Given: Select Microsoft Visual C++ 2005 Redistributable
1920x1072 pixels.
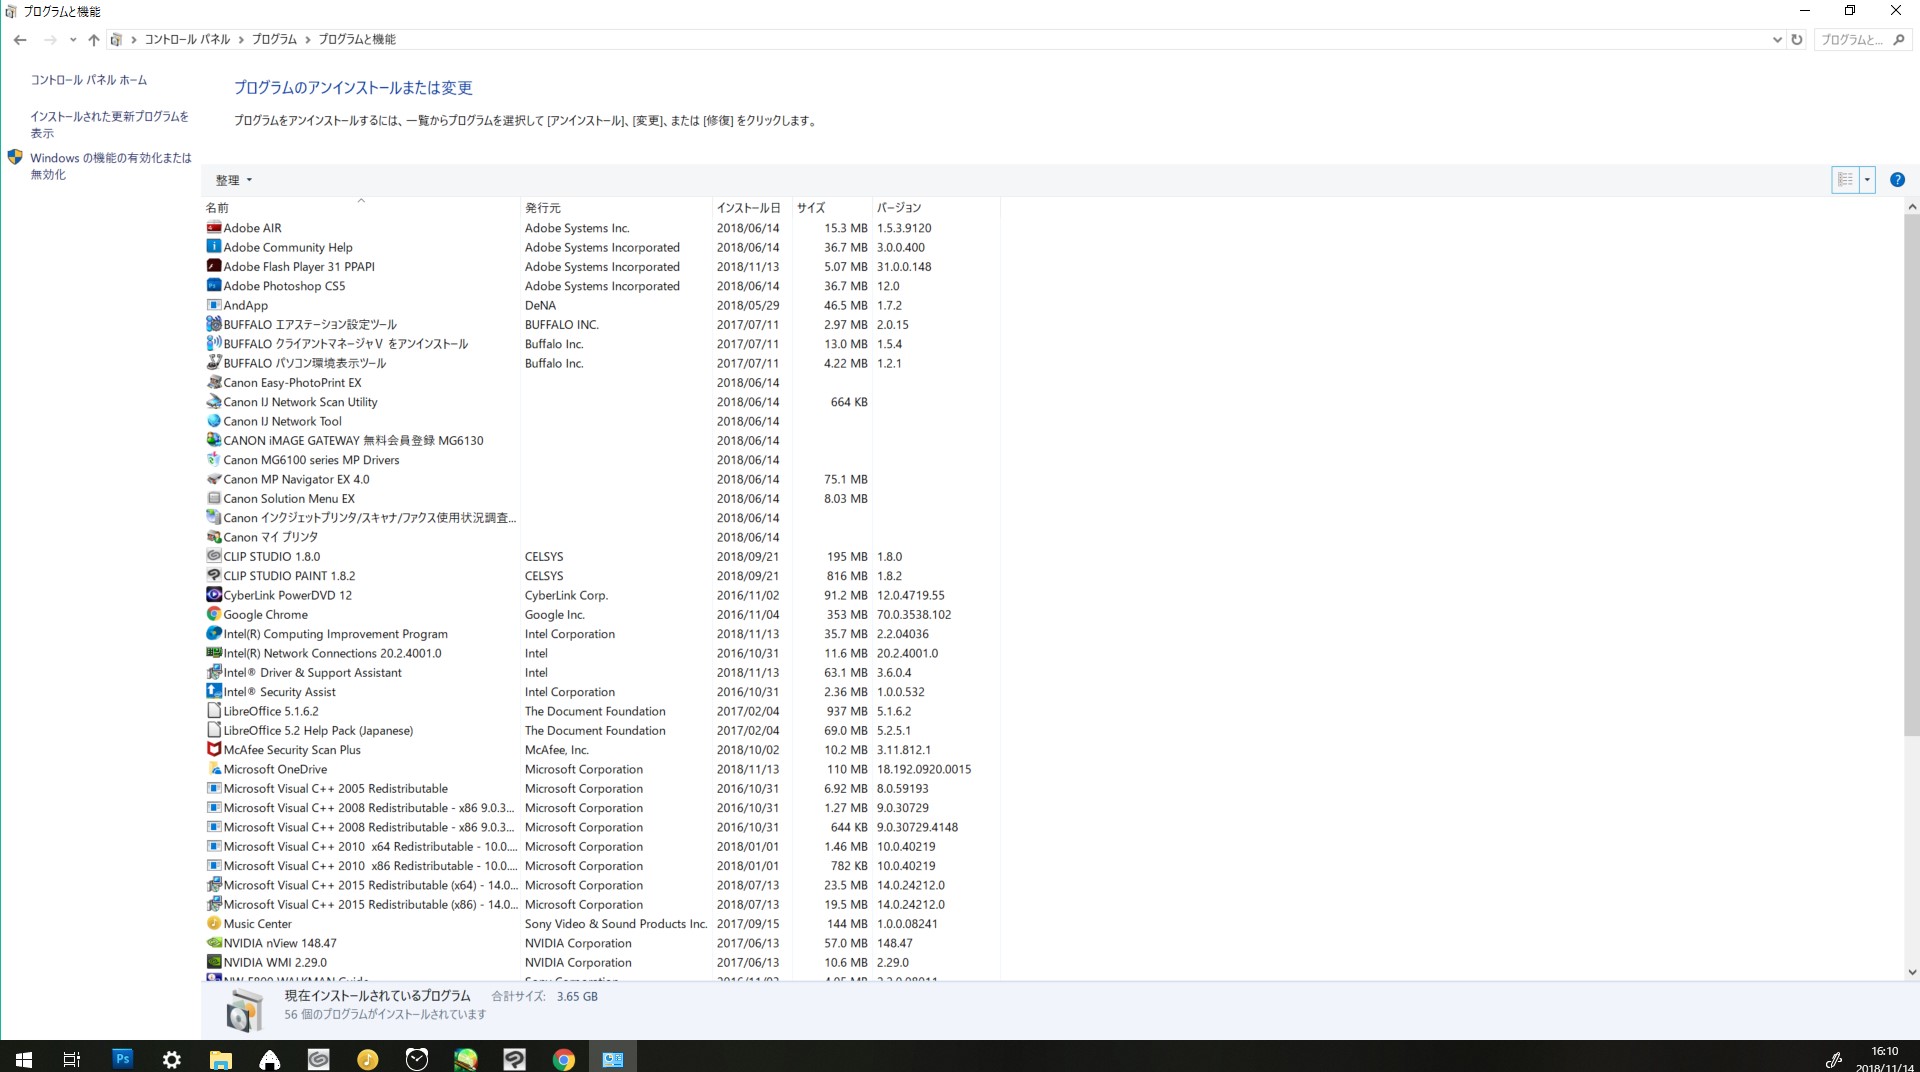Looking at the screenshot, I should [602, 789].
